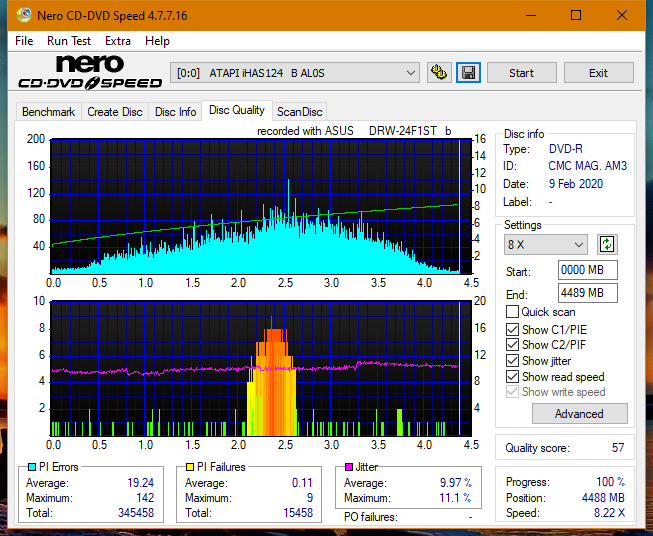Click PI Errors total 345458
Screen dimensions: 653x536
[x=136, y=513]
